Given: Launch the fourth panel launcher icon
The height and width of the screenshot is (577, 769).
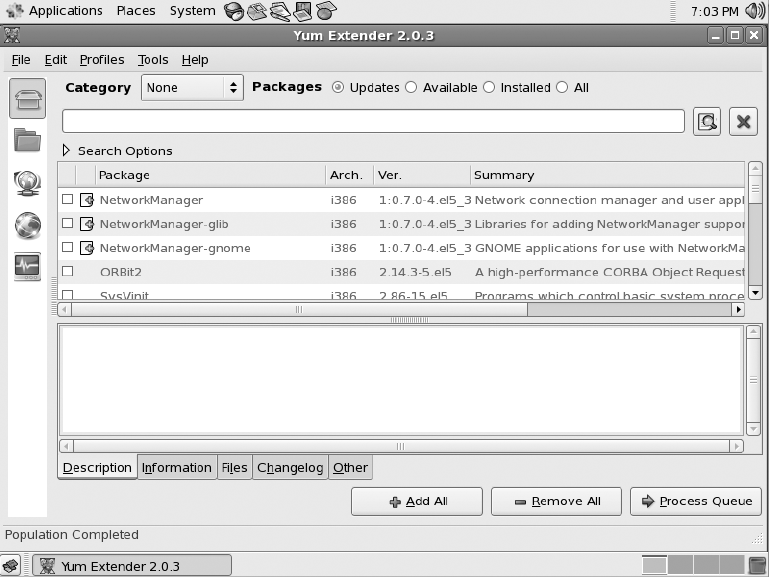Looking at the screenshot, I should [x=302, y=11].
